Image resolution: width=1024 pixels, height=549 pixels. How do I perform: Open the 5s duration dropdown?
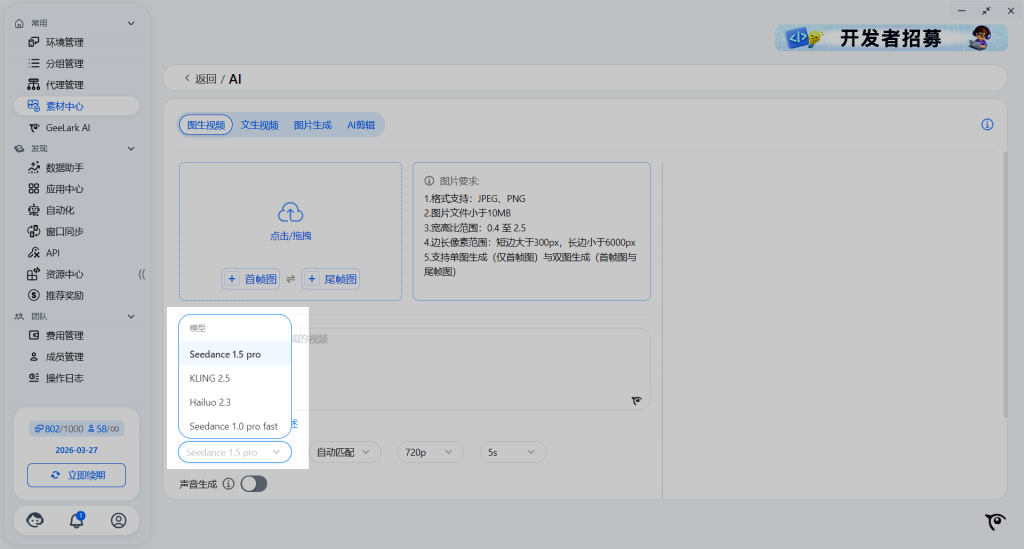[513, 452]
